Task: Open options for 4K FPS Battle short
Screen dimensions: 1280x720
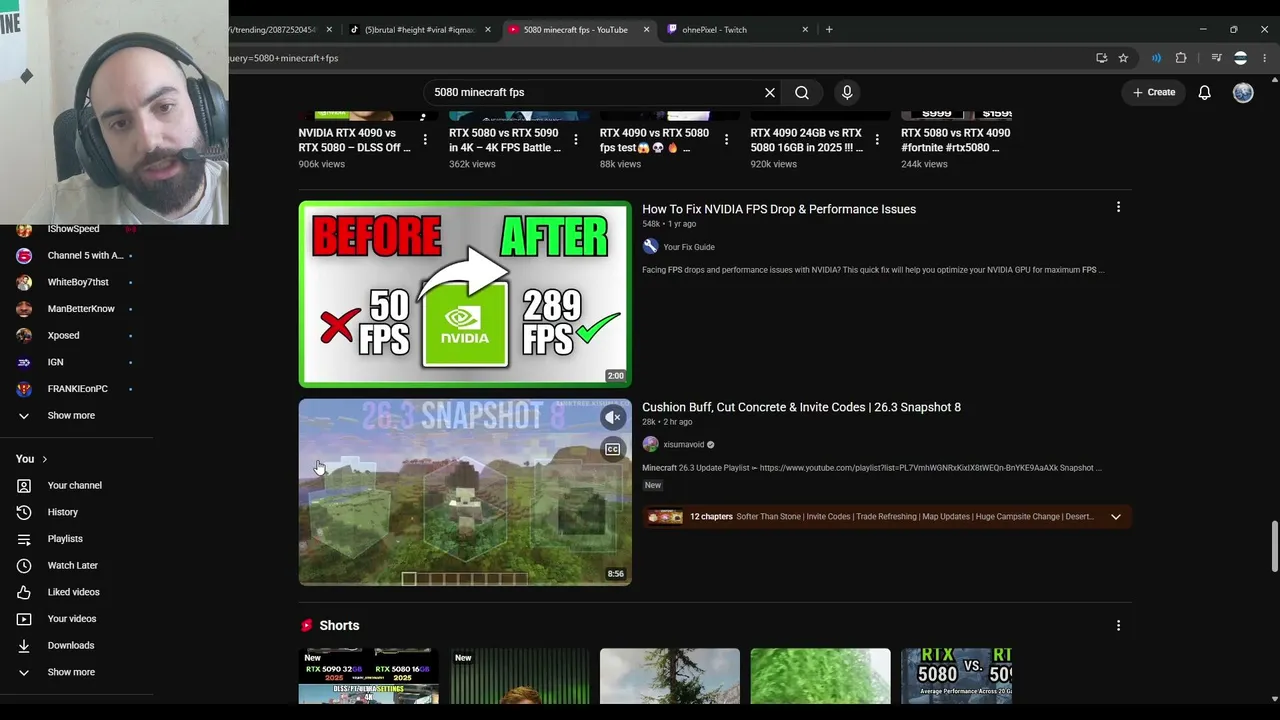Action: point(576,140)
